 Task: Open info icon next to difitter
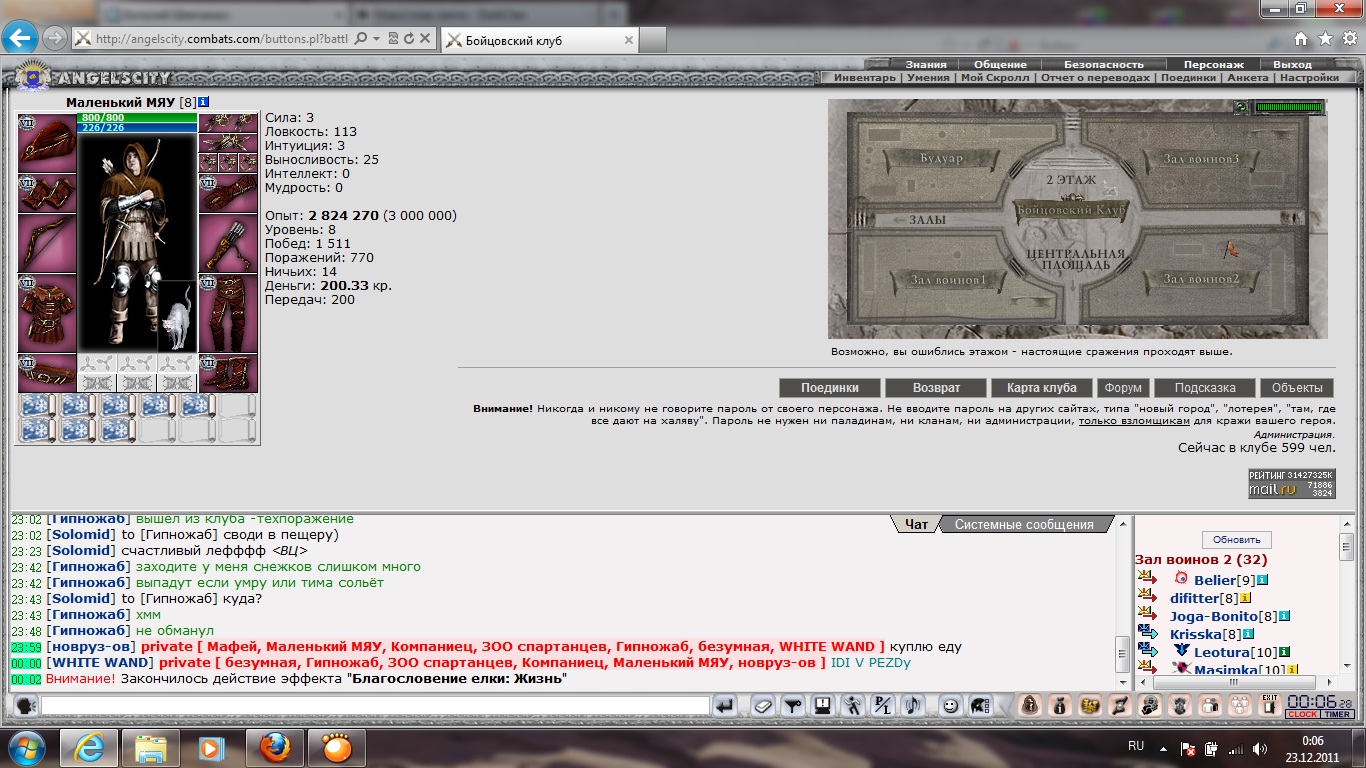click(1246, 598)
